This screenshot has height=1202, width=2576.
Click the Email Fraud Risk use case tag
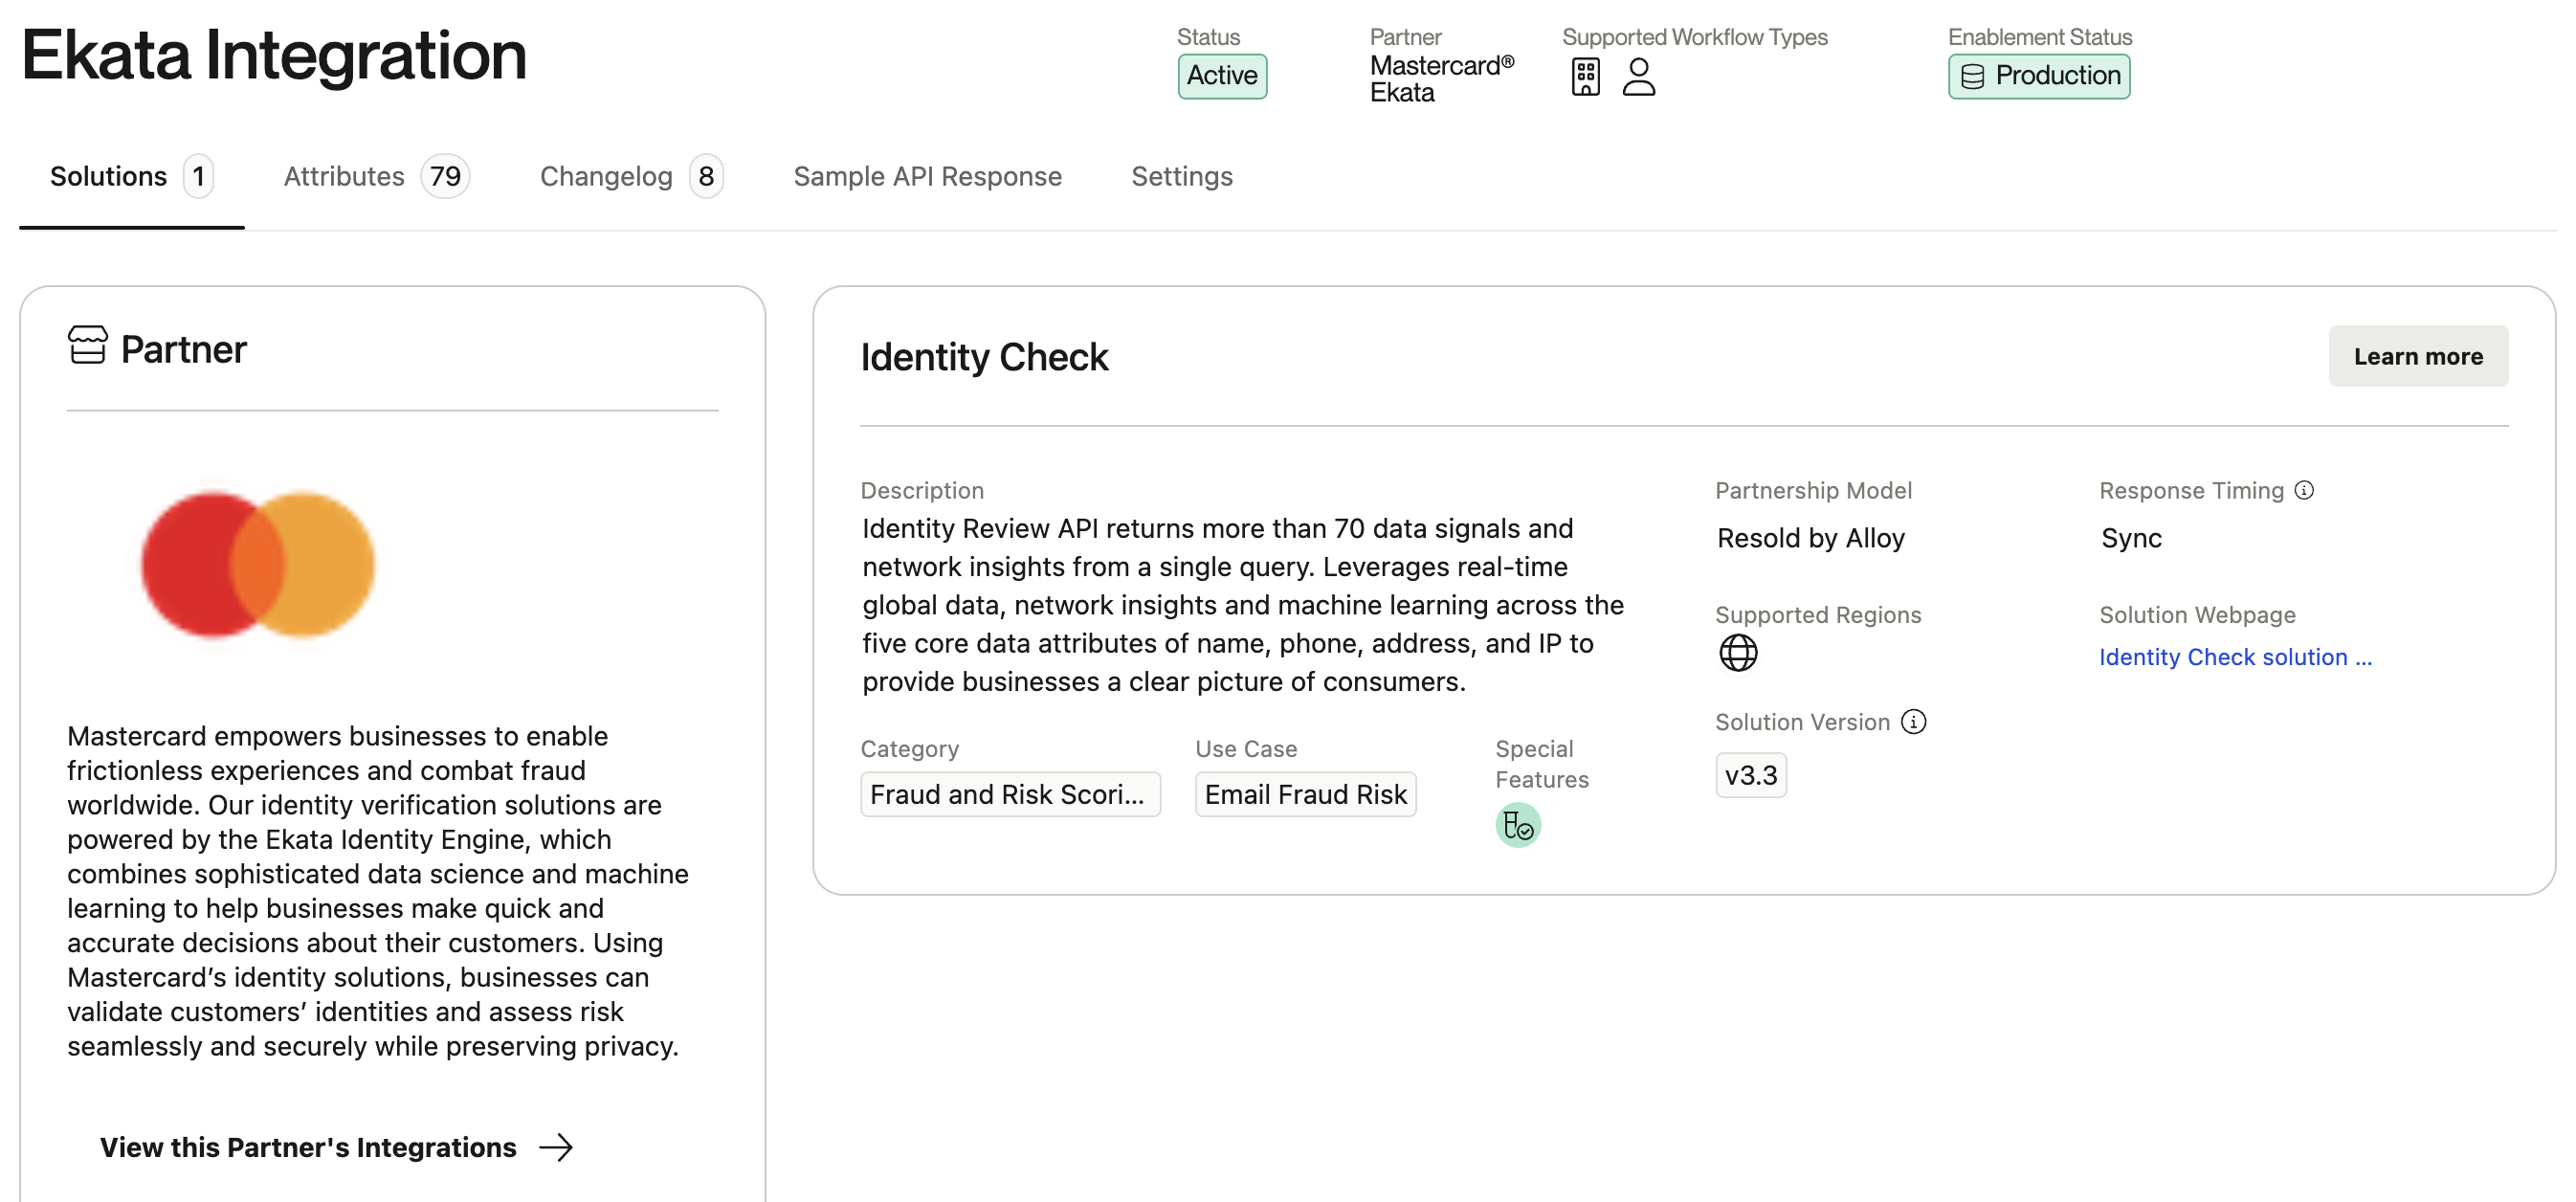click(1305, 794)
